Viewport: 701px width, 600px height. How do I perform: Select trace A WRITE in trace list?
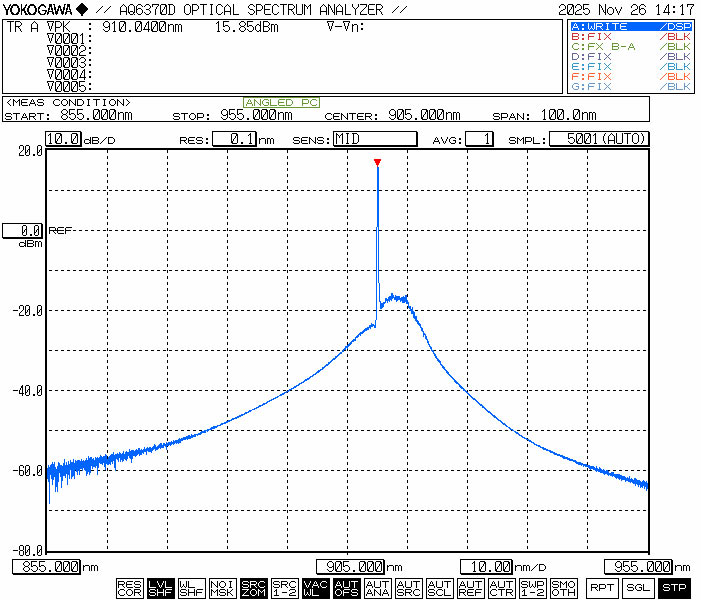pyautogui.click(x=630, y=26)
